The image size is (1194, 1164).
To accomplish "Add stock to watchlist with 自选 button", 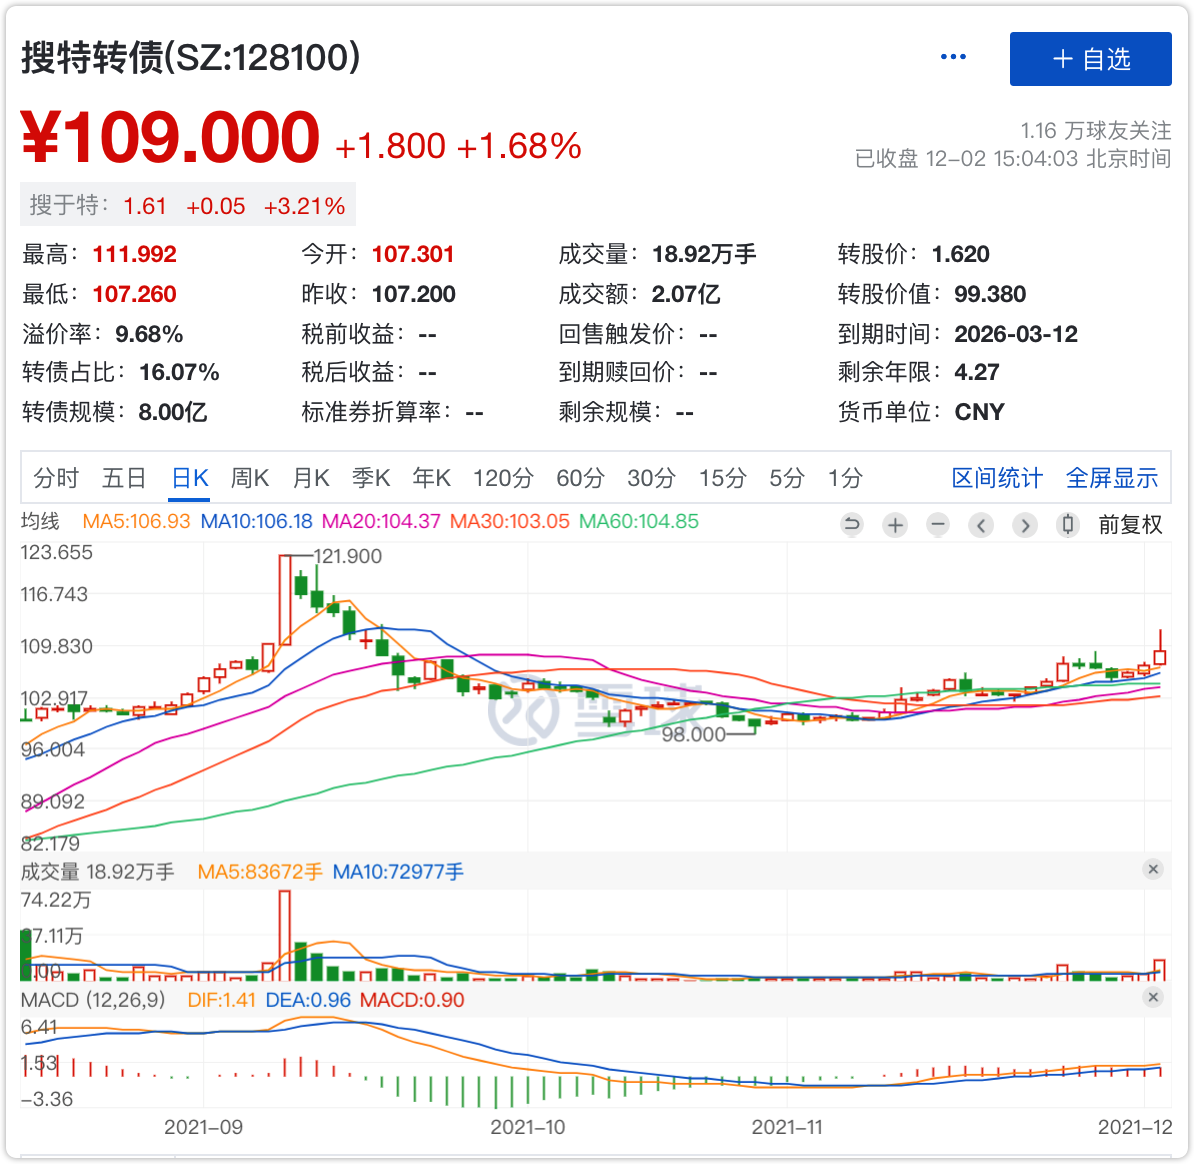I will click(1090, 59).
